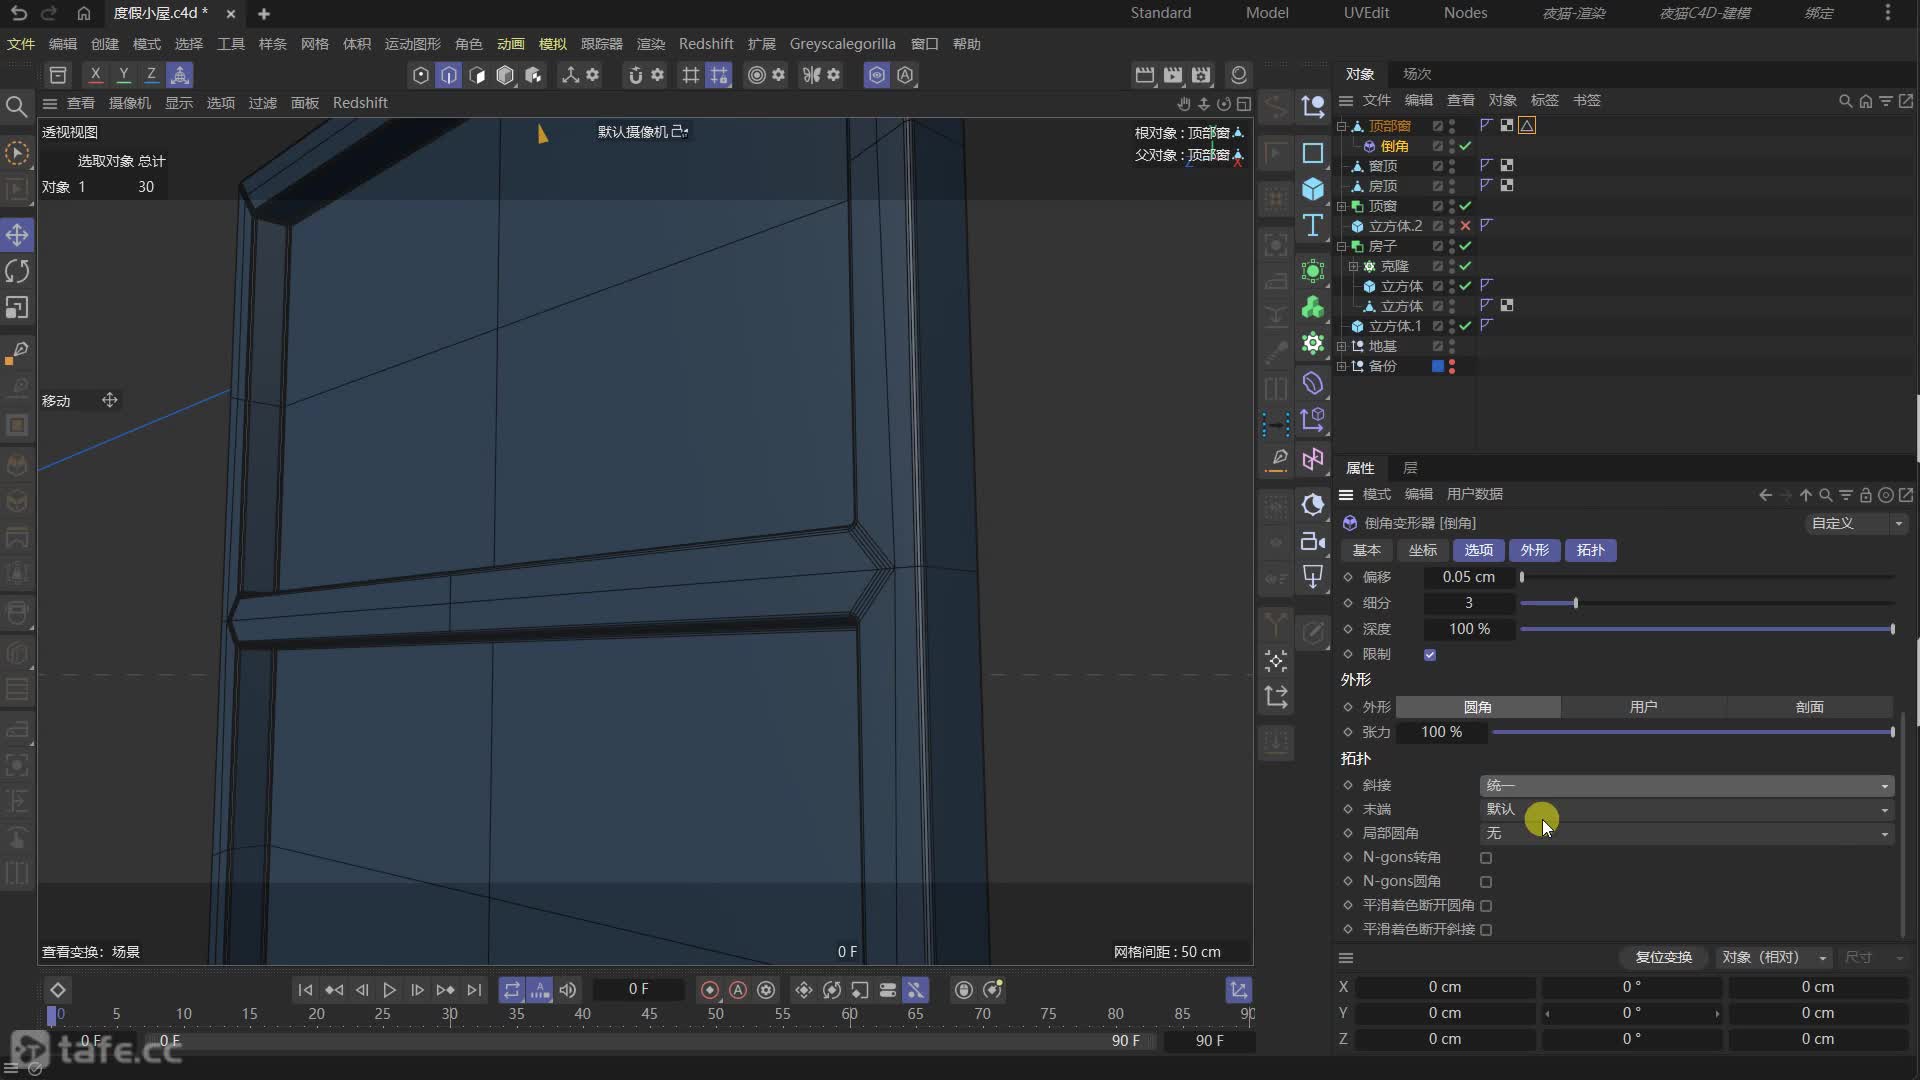Adjust the 细分 slider handle
Screen dimensions: 1920x1080
coord(1576,604)
